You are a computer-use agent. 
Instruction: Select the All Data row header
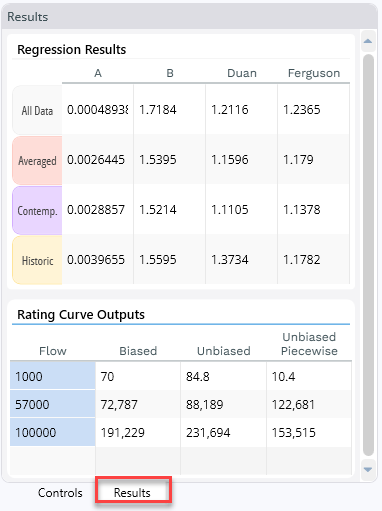coord(37,110)
